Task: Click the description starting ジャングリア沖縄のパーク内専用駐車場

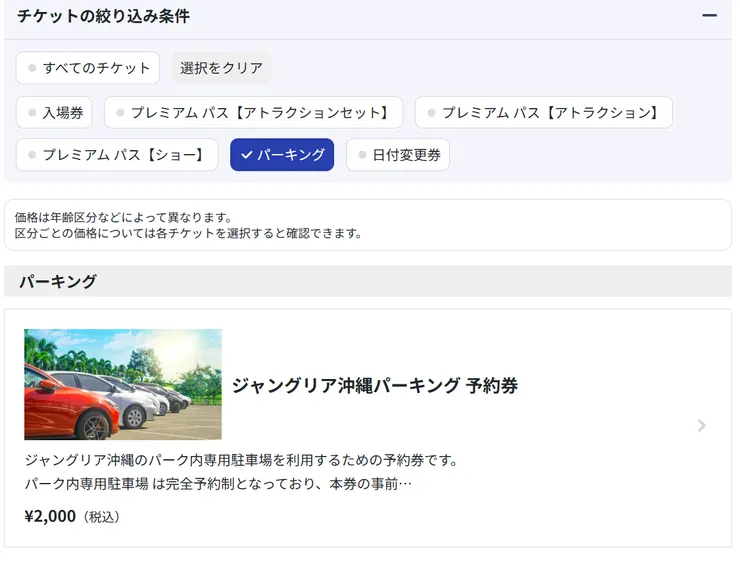Action: coord(241,460)
